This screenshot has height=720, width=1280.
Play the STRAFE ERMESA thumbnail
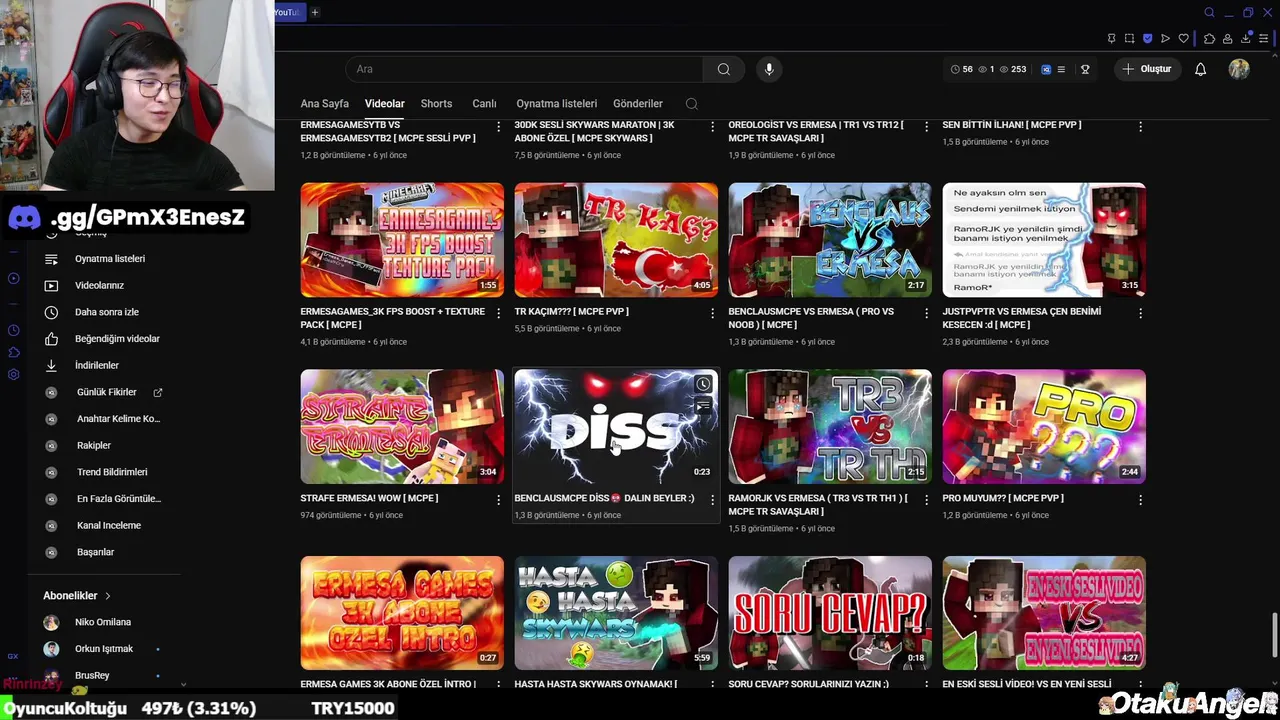coord(402,427)
